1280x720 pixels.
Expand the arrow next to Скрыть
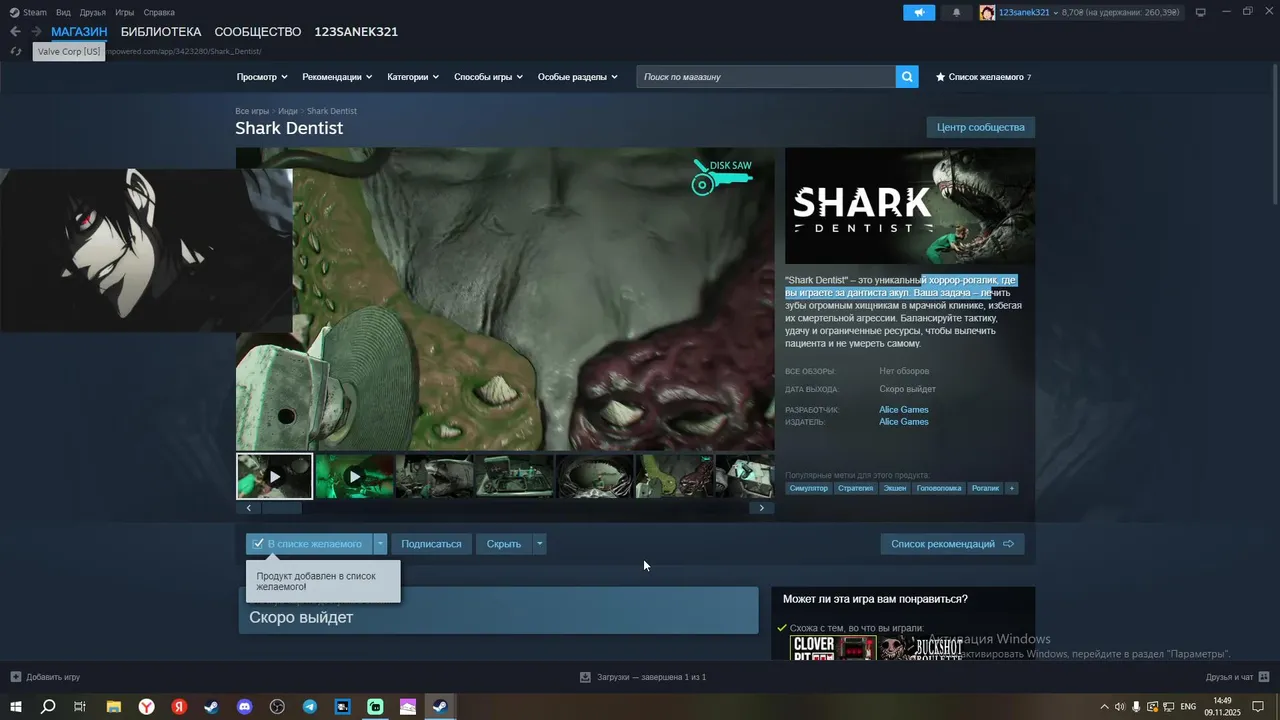click(x=540, y=544)
